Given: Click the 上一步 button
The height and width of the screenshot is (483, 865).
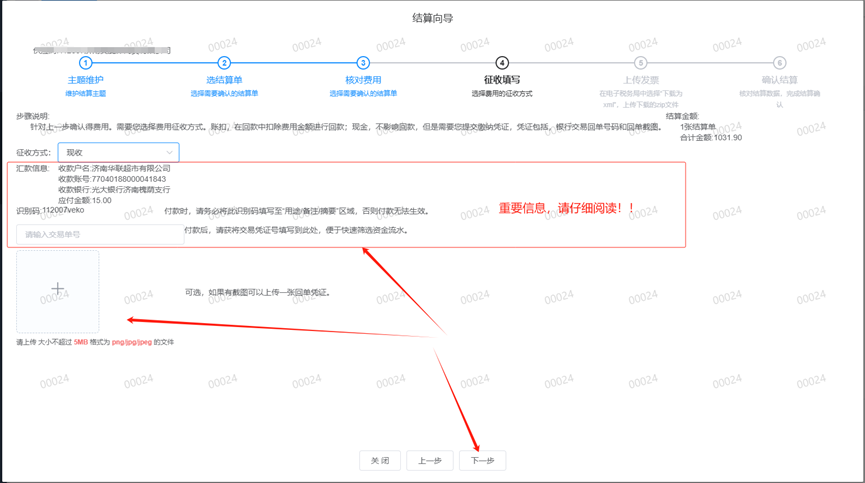Looking at the screenshot, I should 430,460.
